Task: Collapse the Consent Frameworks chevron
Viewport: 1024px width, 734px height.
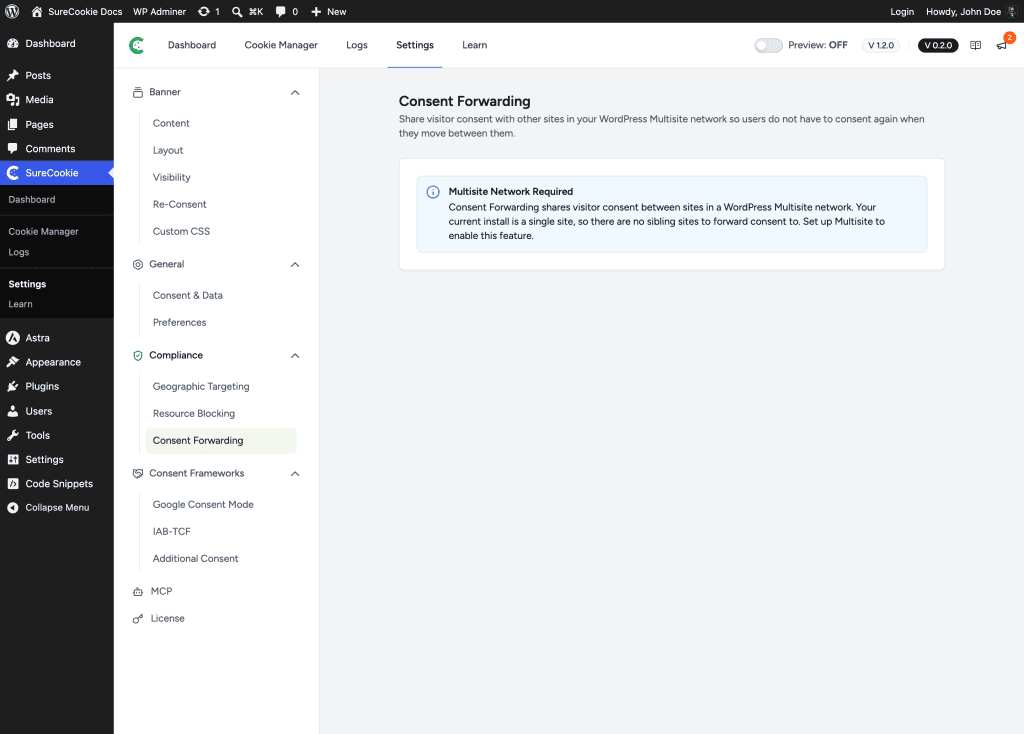Action: [295, 473]
